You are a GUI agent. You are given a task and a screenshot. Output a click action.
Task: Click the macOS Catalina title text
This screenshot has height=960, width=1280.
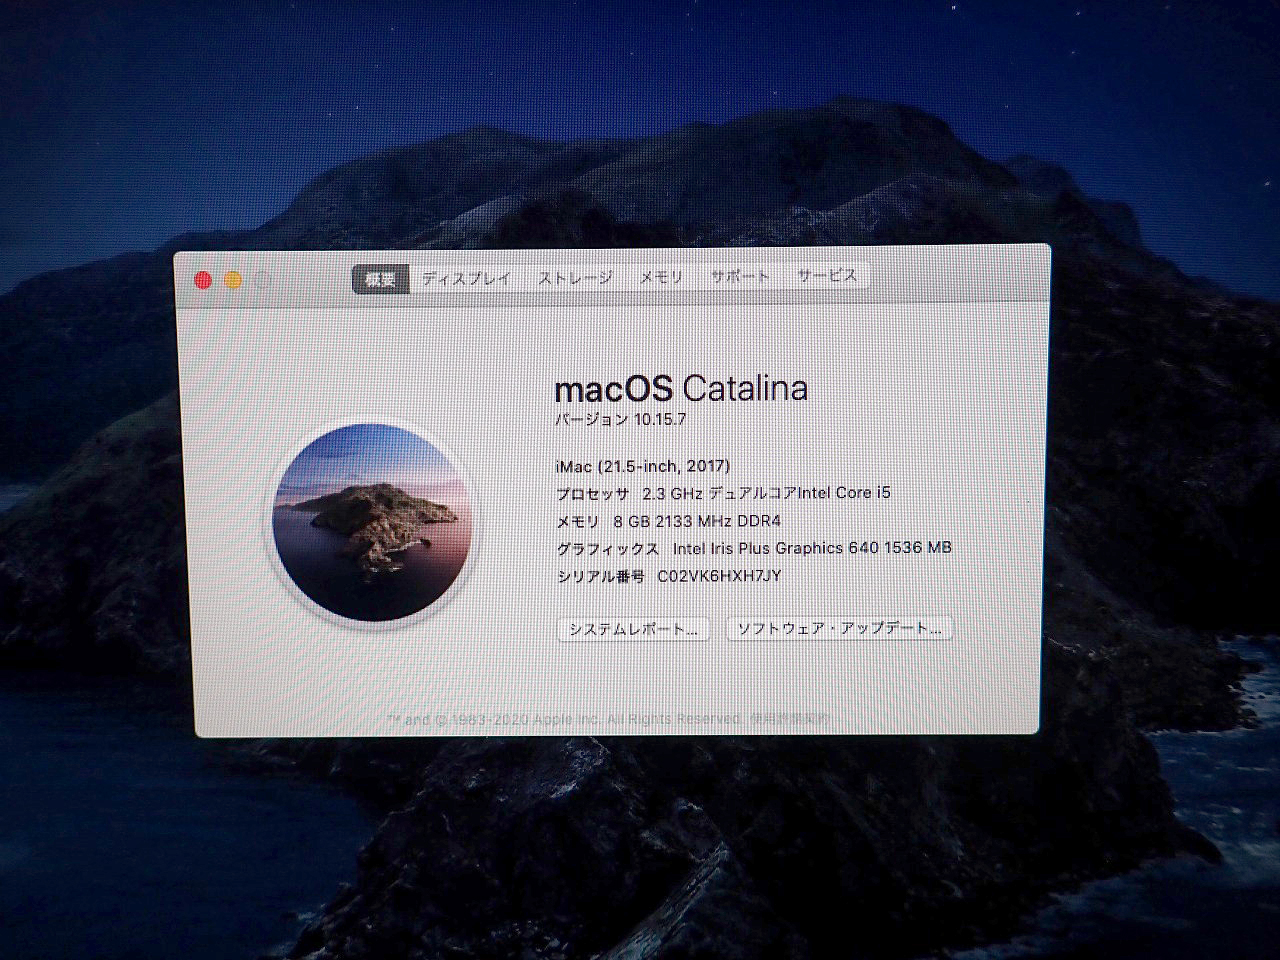coord(681,388)
